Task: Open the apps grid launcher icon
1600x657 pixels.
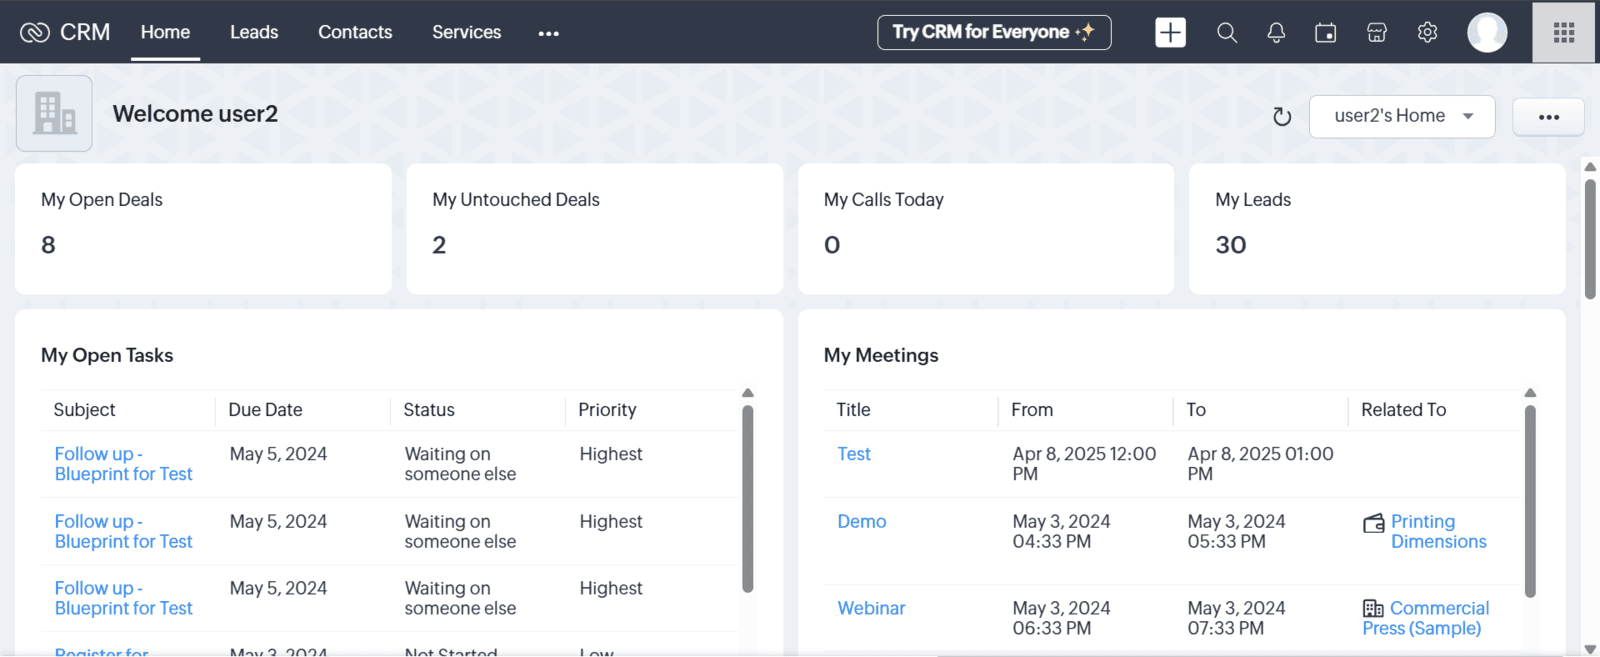Action: click(x=1564, y=32)
